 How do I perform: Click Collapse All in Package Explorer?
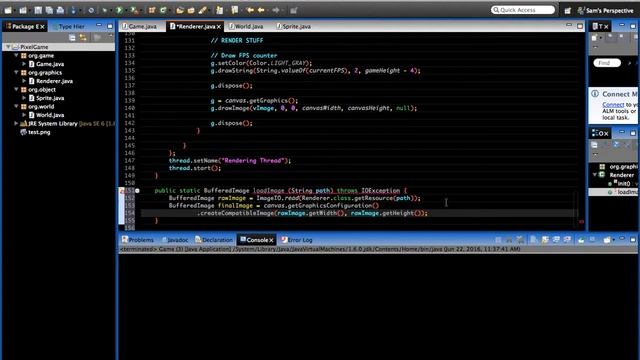[x=72, y=38]
